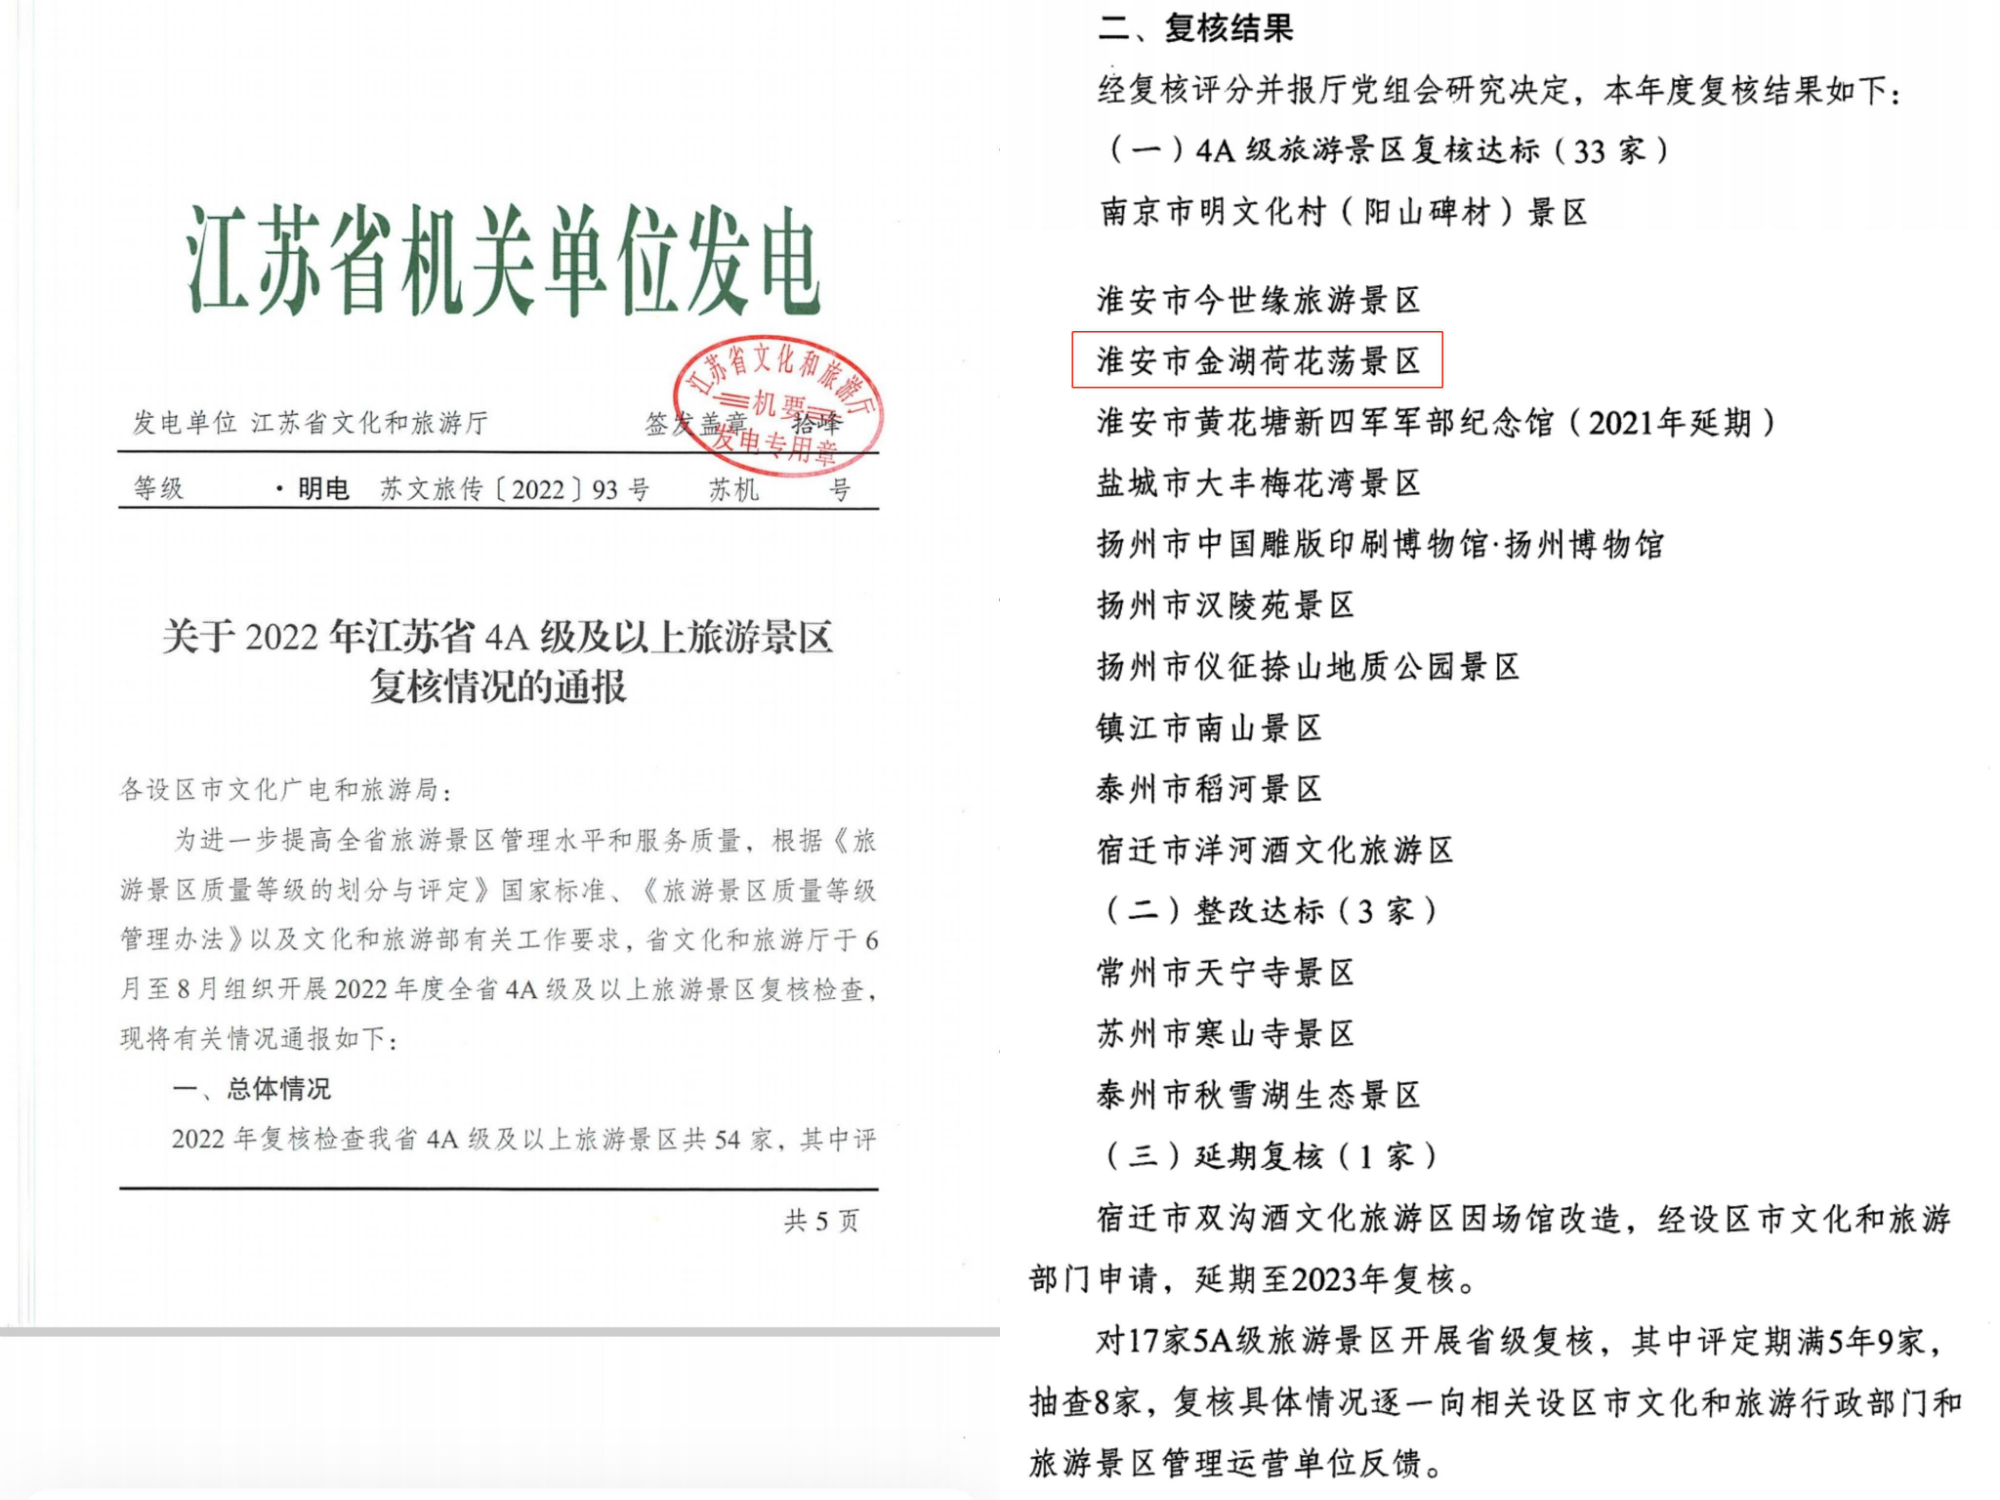
Task: Click subsection （二）整改达标（3家）
Action: click(x=1270, y=911)
